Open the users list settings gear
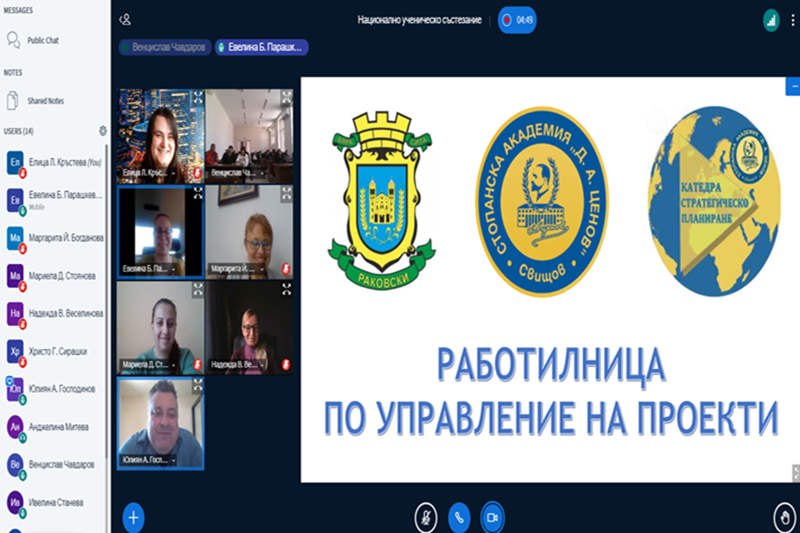Viewport: 800px width, 533px height. (x=103, y=131)
